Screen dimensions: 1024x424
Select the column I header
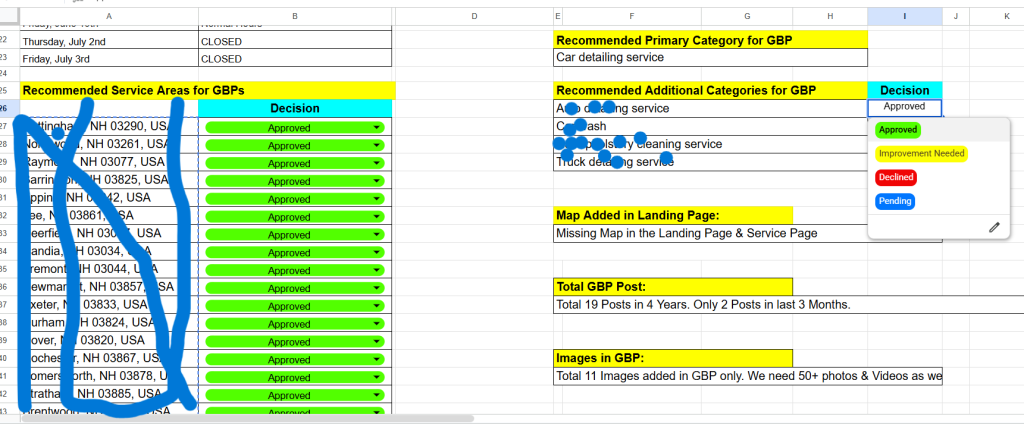(x=904, y=16)
